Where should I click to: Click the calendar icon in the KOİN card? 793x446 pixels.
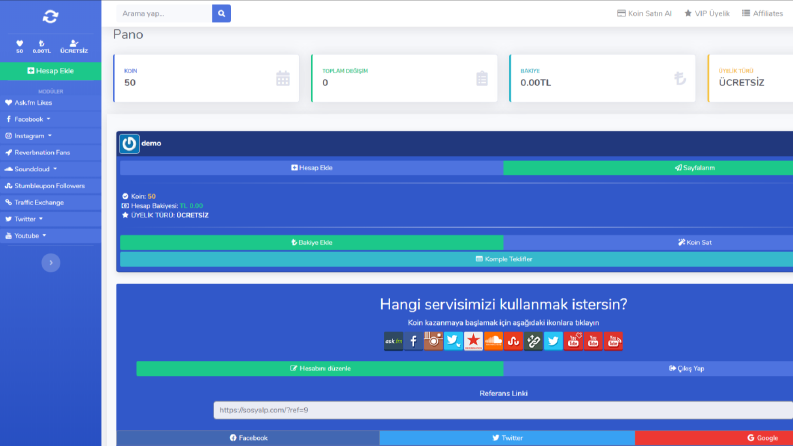pos(283,78)
